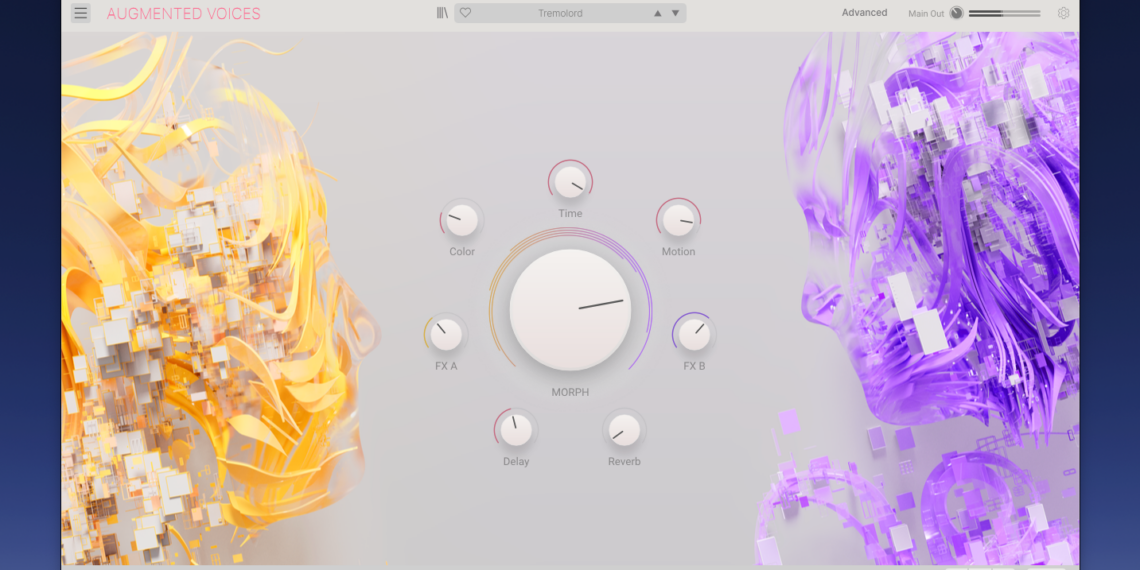This screenshot has height=570, width=1140.
Task: Favorite the Tremolord preset with heart icon
Action: tap(465, 13)
